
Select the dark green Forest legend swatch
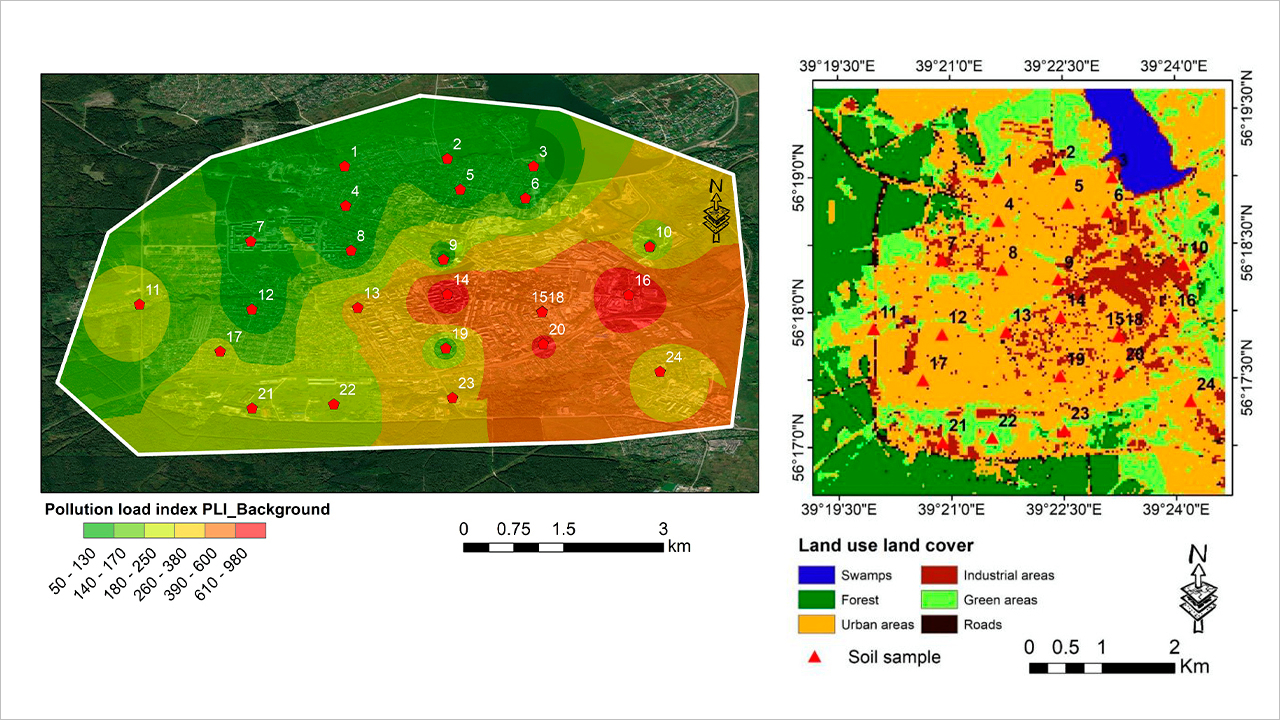pyautogui.click(x=815, y=600)
